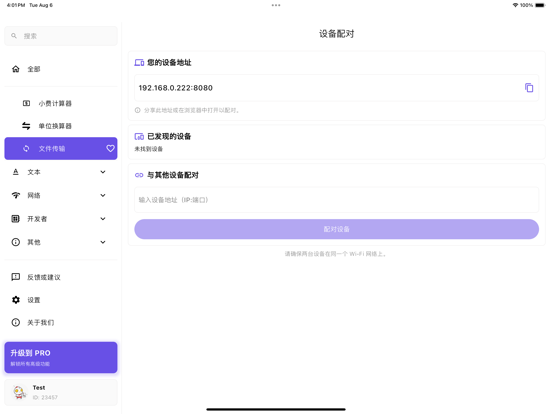Click the settings gear icon
Image resolution: width=552 pixels, height=414 pixels.
point(16,300)
